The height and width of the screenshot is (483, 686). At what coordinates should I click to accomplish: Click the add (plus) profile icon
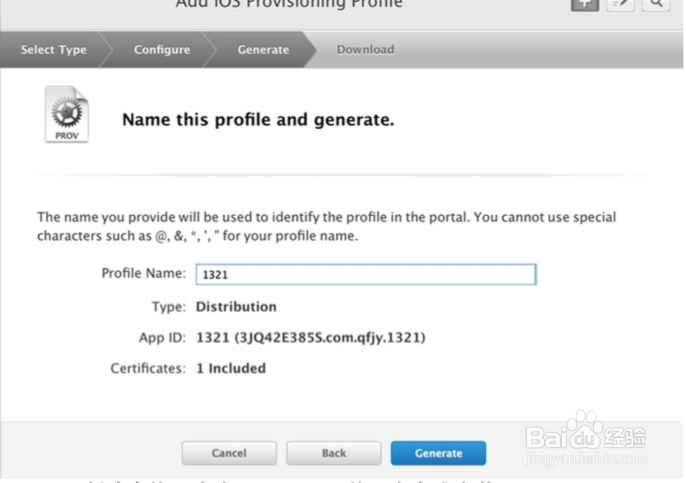point(584,5)
